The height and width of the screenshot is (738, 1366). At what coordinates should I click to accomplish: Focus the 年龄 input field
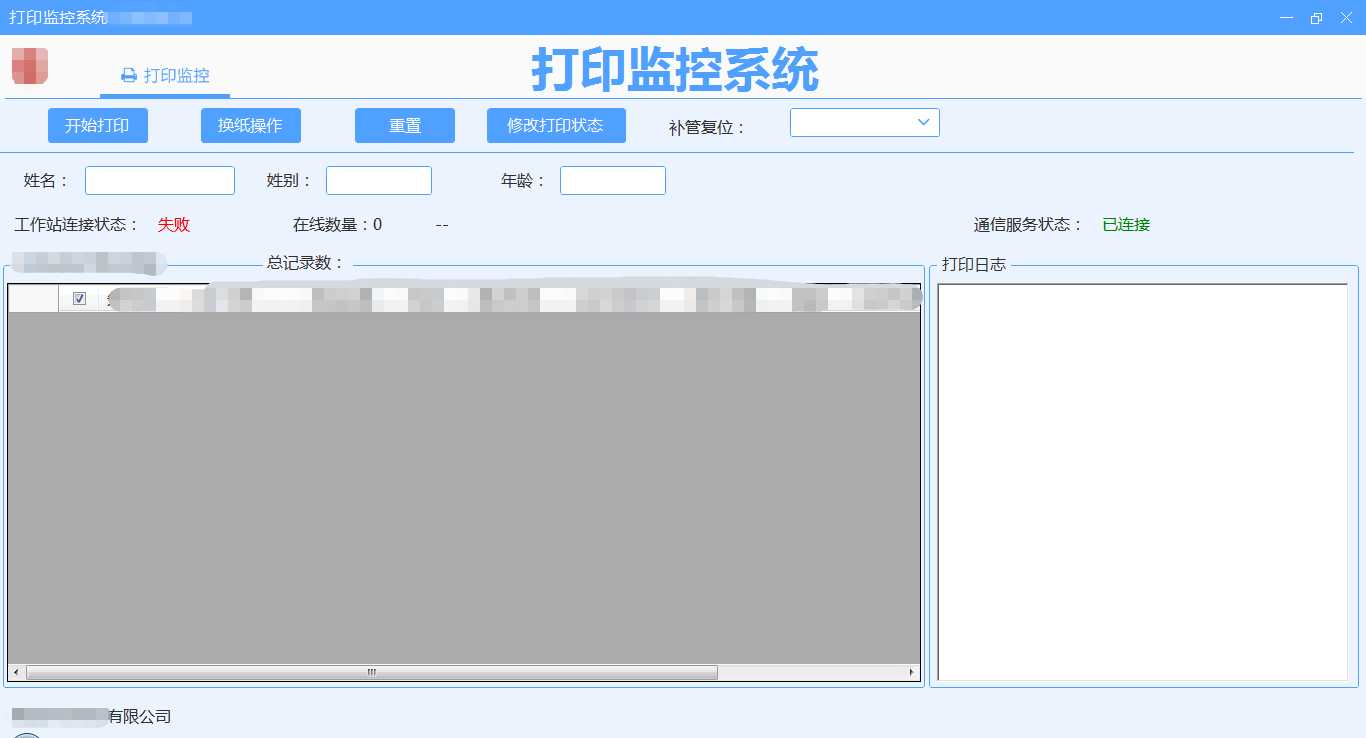(x=613, y=180)
